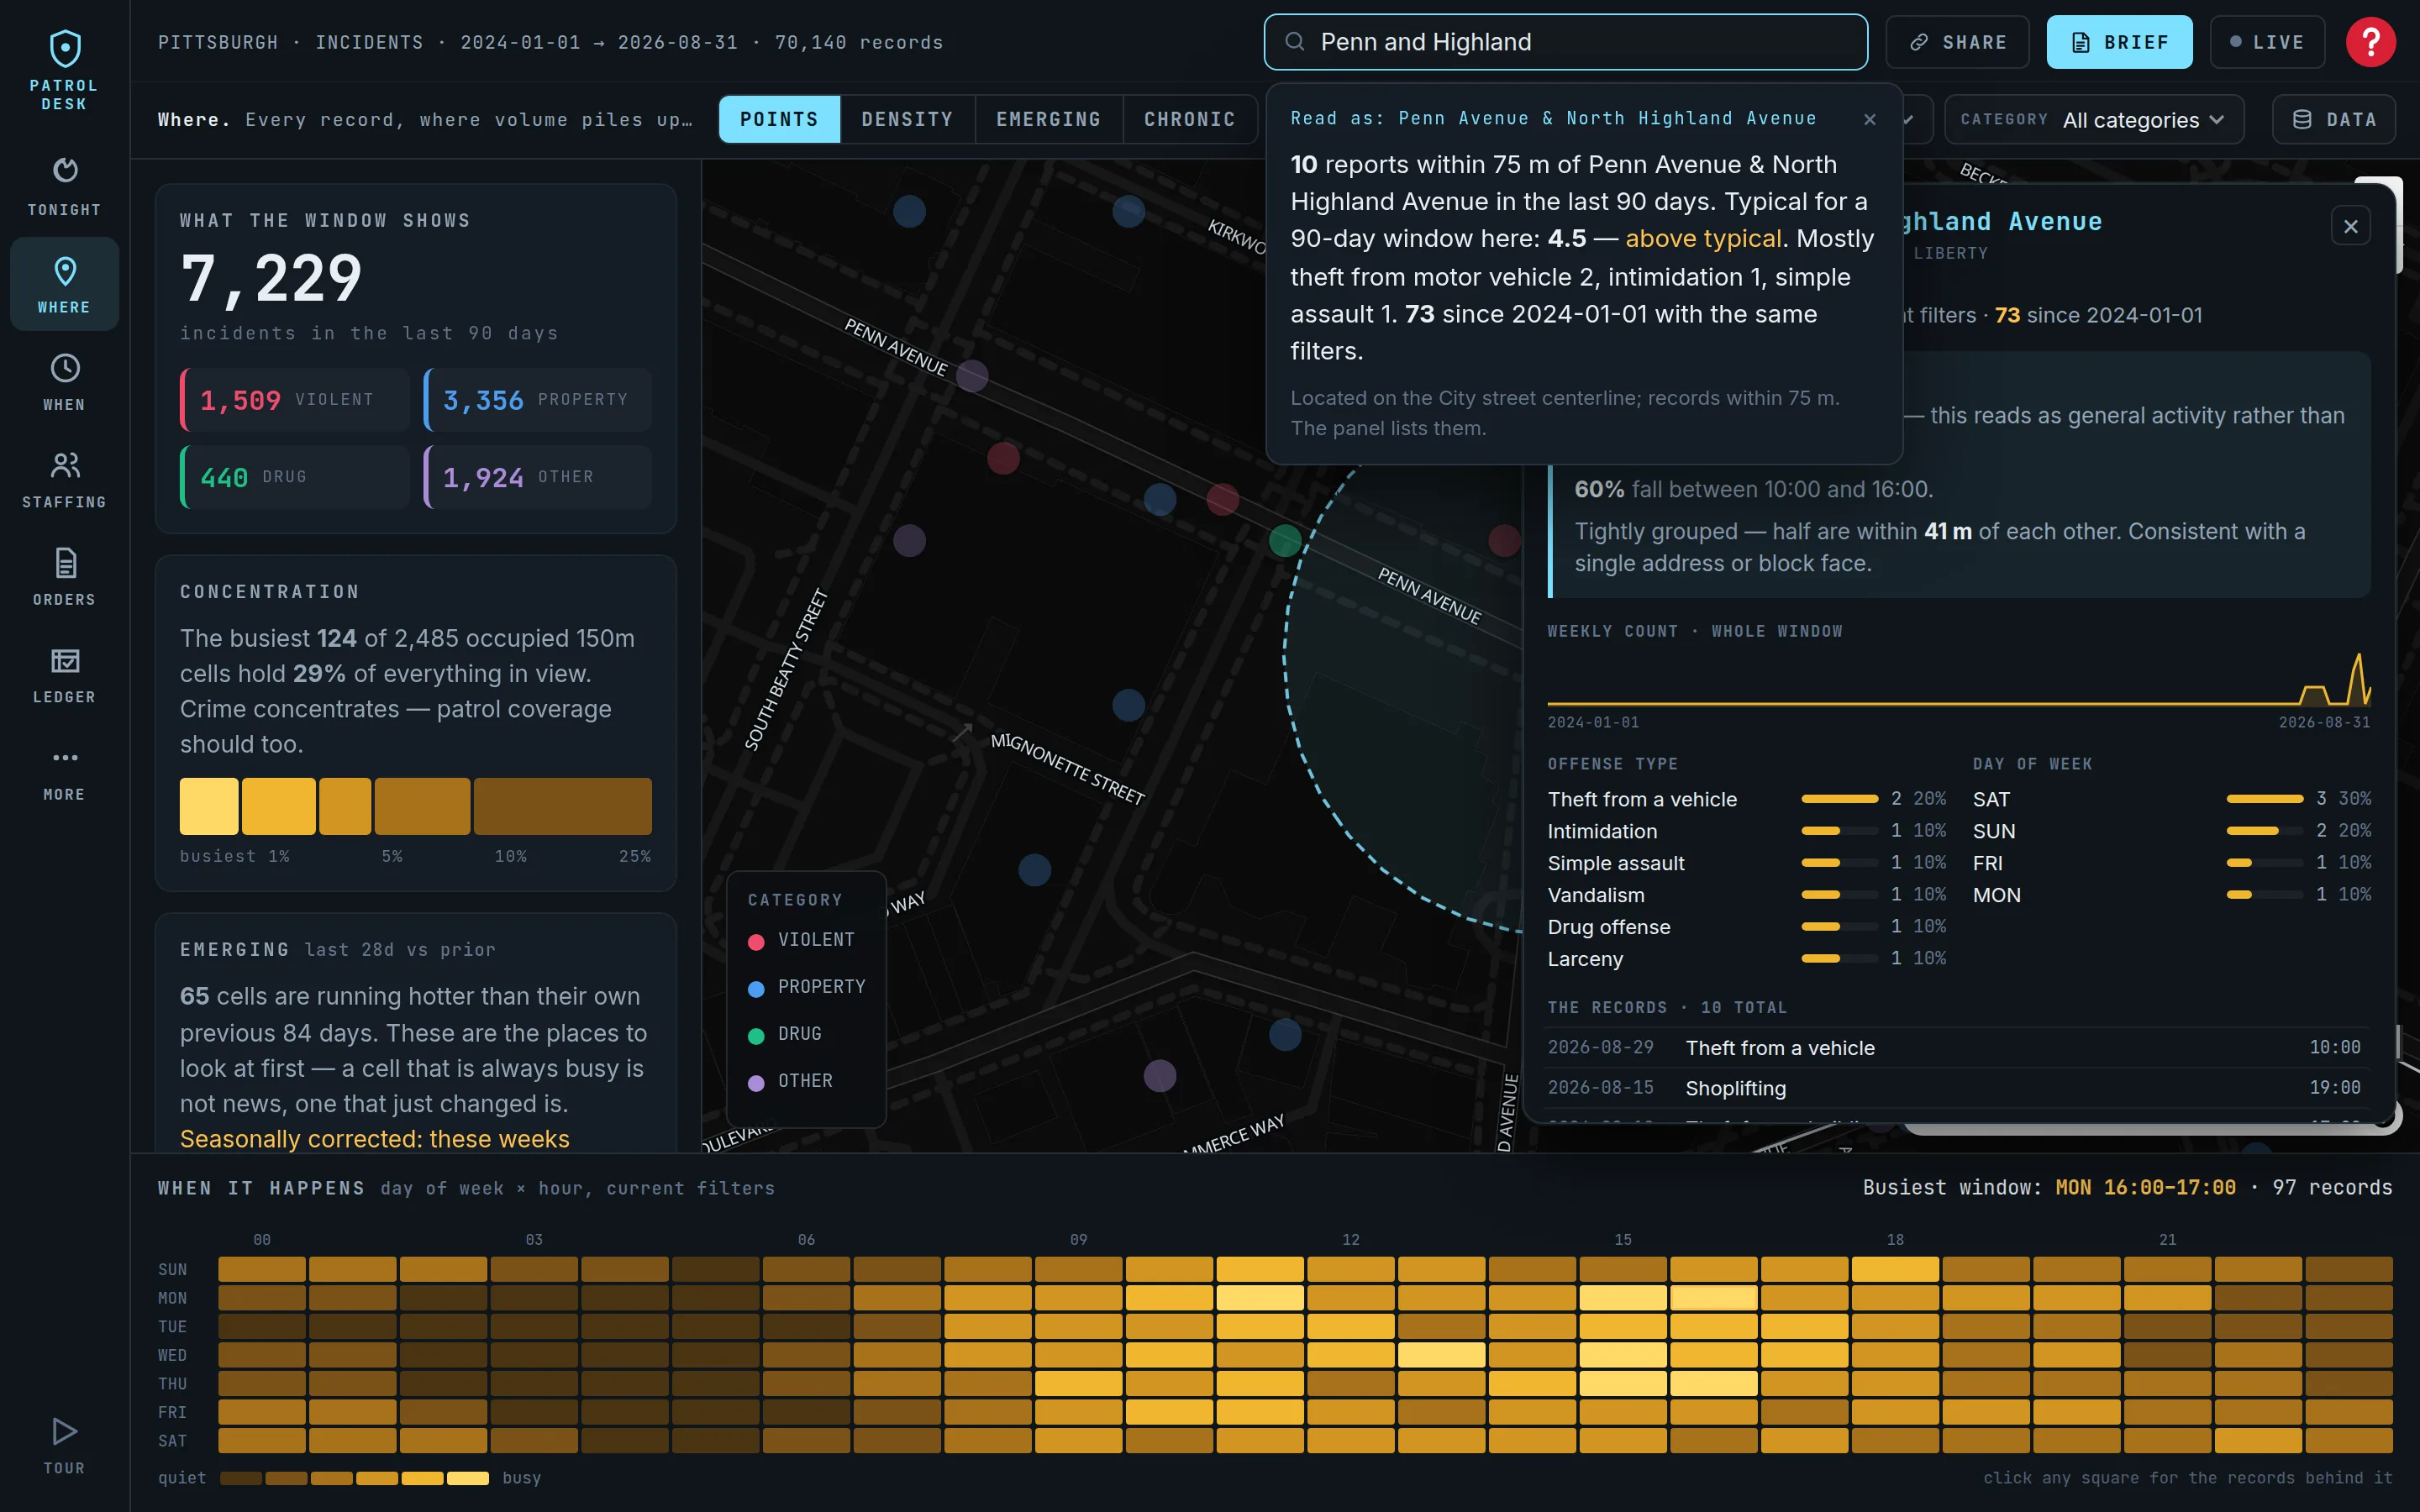Click the search magnifier icon
Viewport: 2420px width, 1512px height.
click(1294, 42)
